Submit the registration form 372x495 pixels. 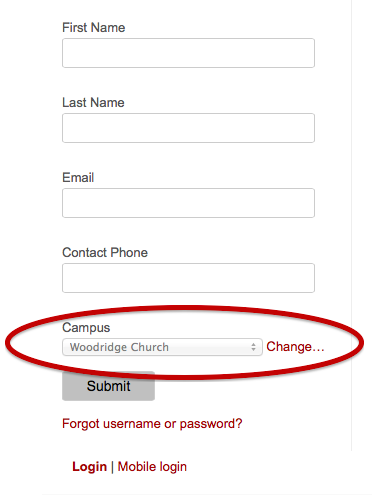pyautogui.click(x=108, y=386)
